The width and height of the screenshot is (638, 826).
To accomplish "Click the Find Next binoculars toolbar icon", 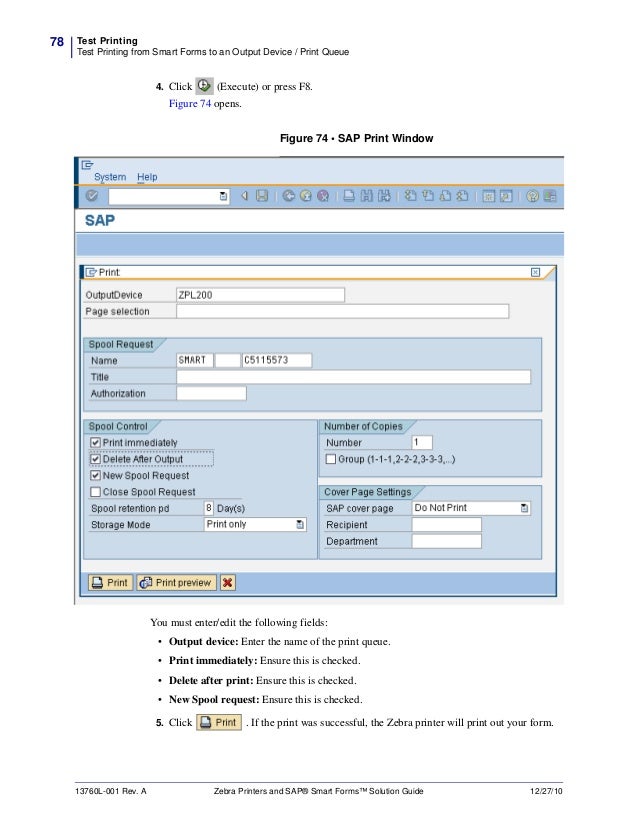I will 384,196.
